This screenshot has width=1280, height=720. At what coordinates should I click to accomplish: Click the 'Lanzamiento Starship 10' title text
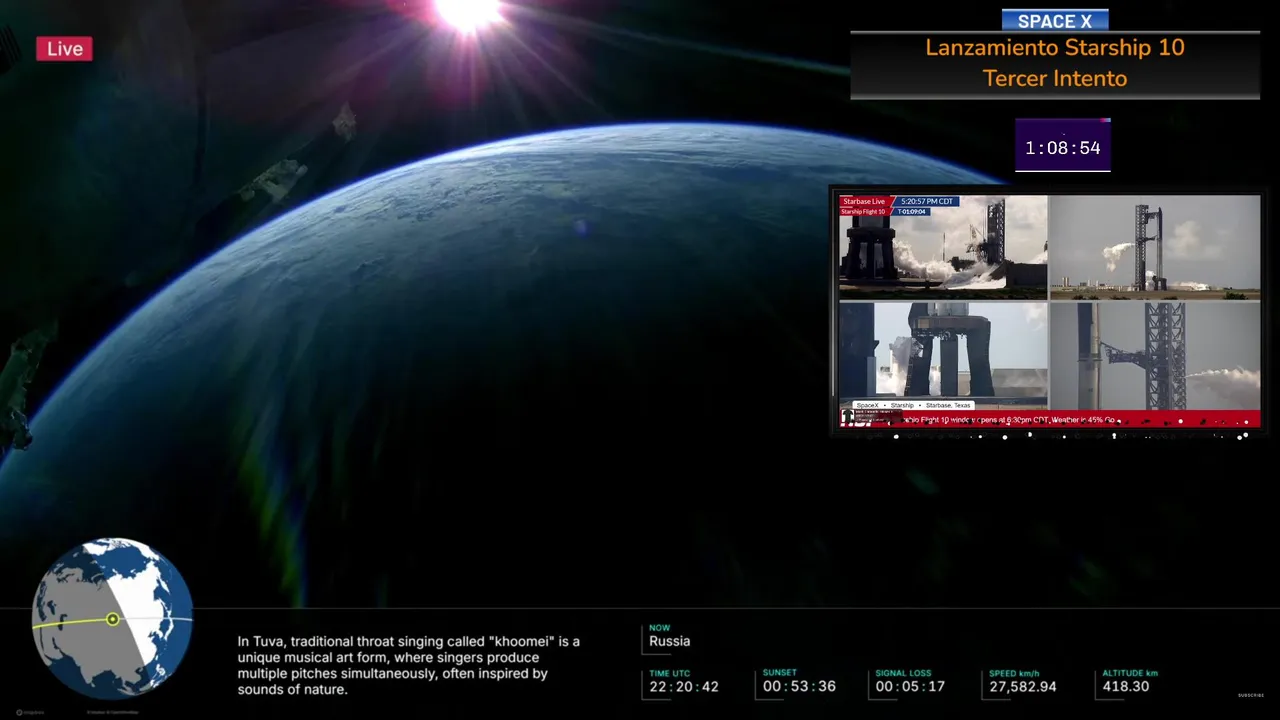click(x=1055, y=48)
